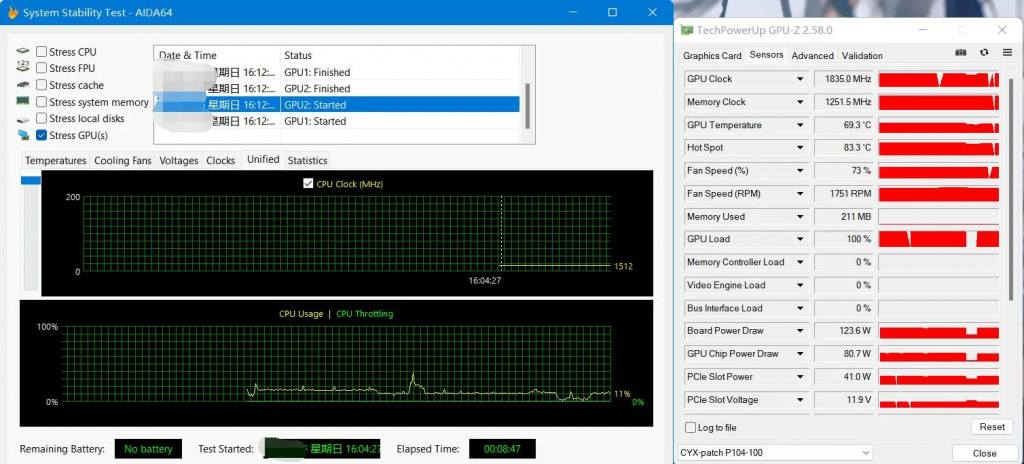Open the Memory Clock sensor dropdown
Viewport: 1024px width, 464px height.
point(799,102)
